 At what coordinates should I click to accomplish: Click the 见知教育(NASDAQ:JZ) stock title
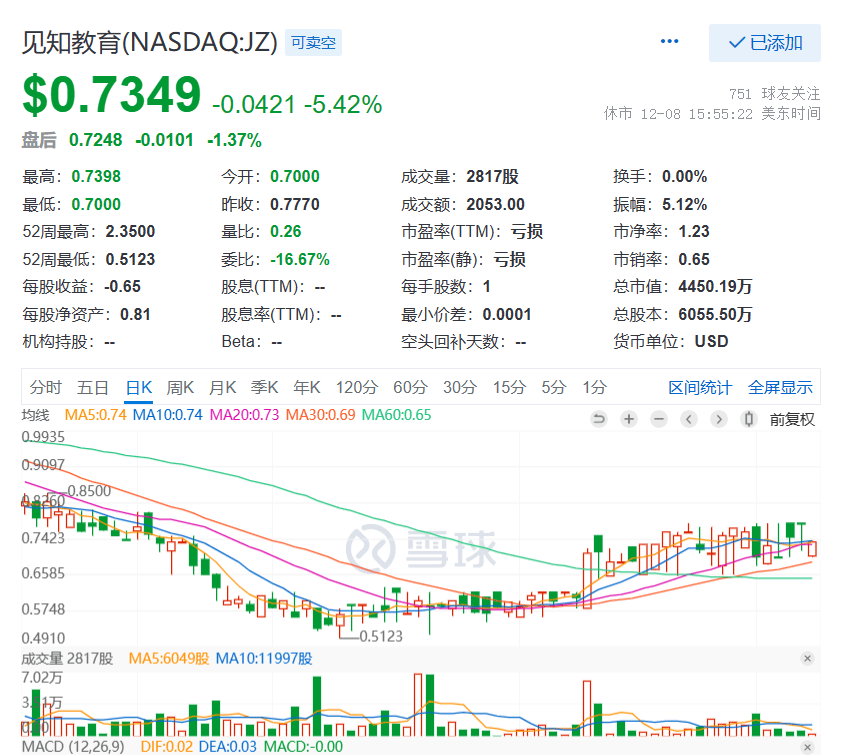click(150, 43)
